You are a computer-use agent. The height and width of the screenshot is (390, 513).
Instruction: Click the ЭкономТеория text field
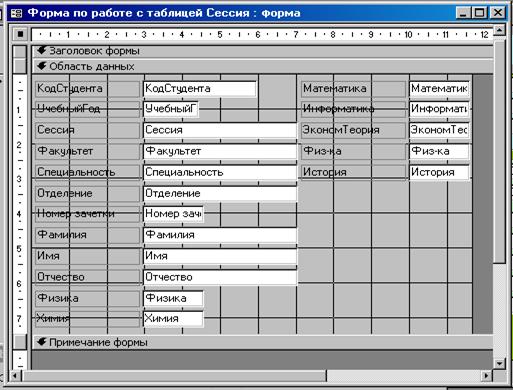click(439, 130)
